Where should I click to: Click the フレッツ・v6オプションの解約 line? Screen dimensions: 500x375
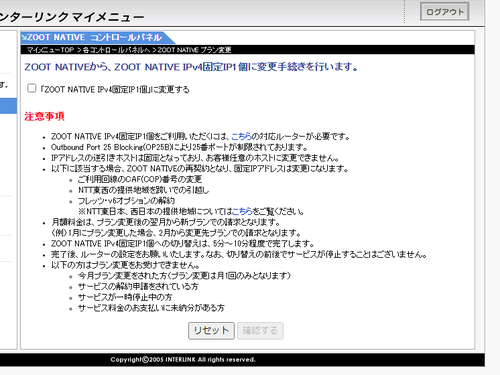[126, 201]
